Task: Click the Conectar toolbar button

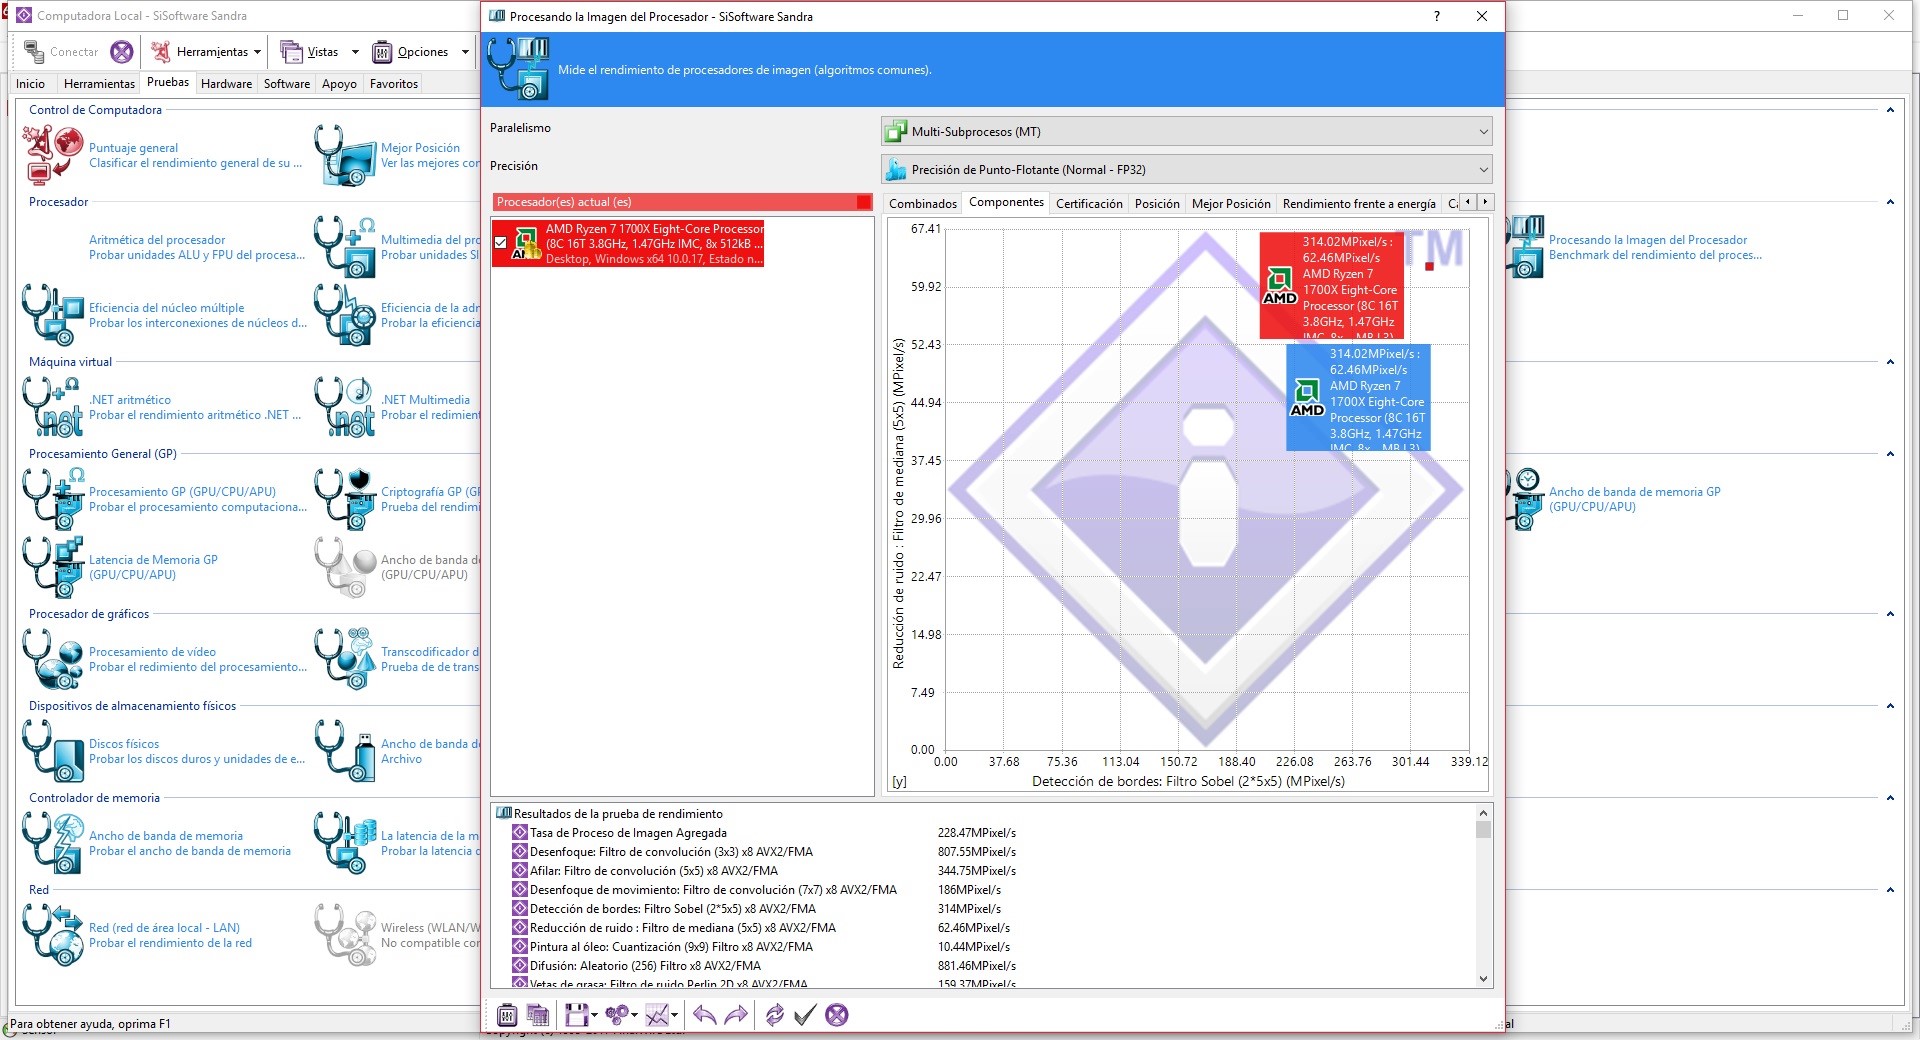Action: [x=61, y=52]
